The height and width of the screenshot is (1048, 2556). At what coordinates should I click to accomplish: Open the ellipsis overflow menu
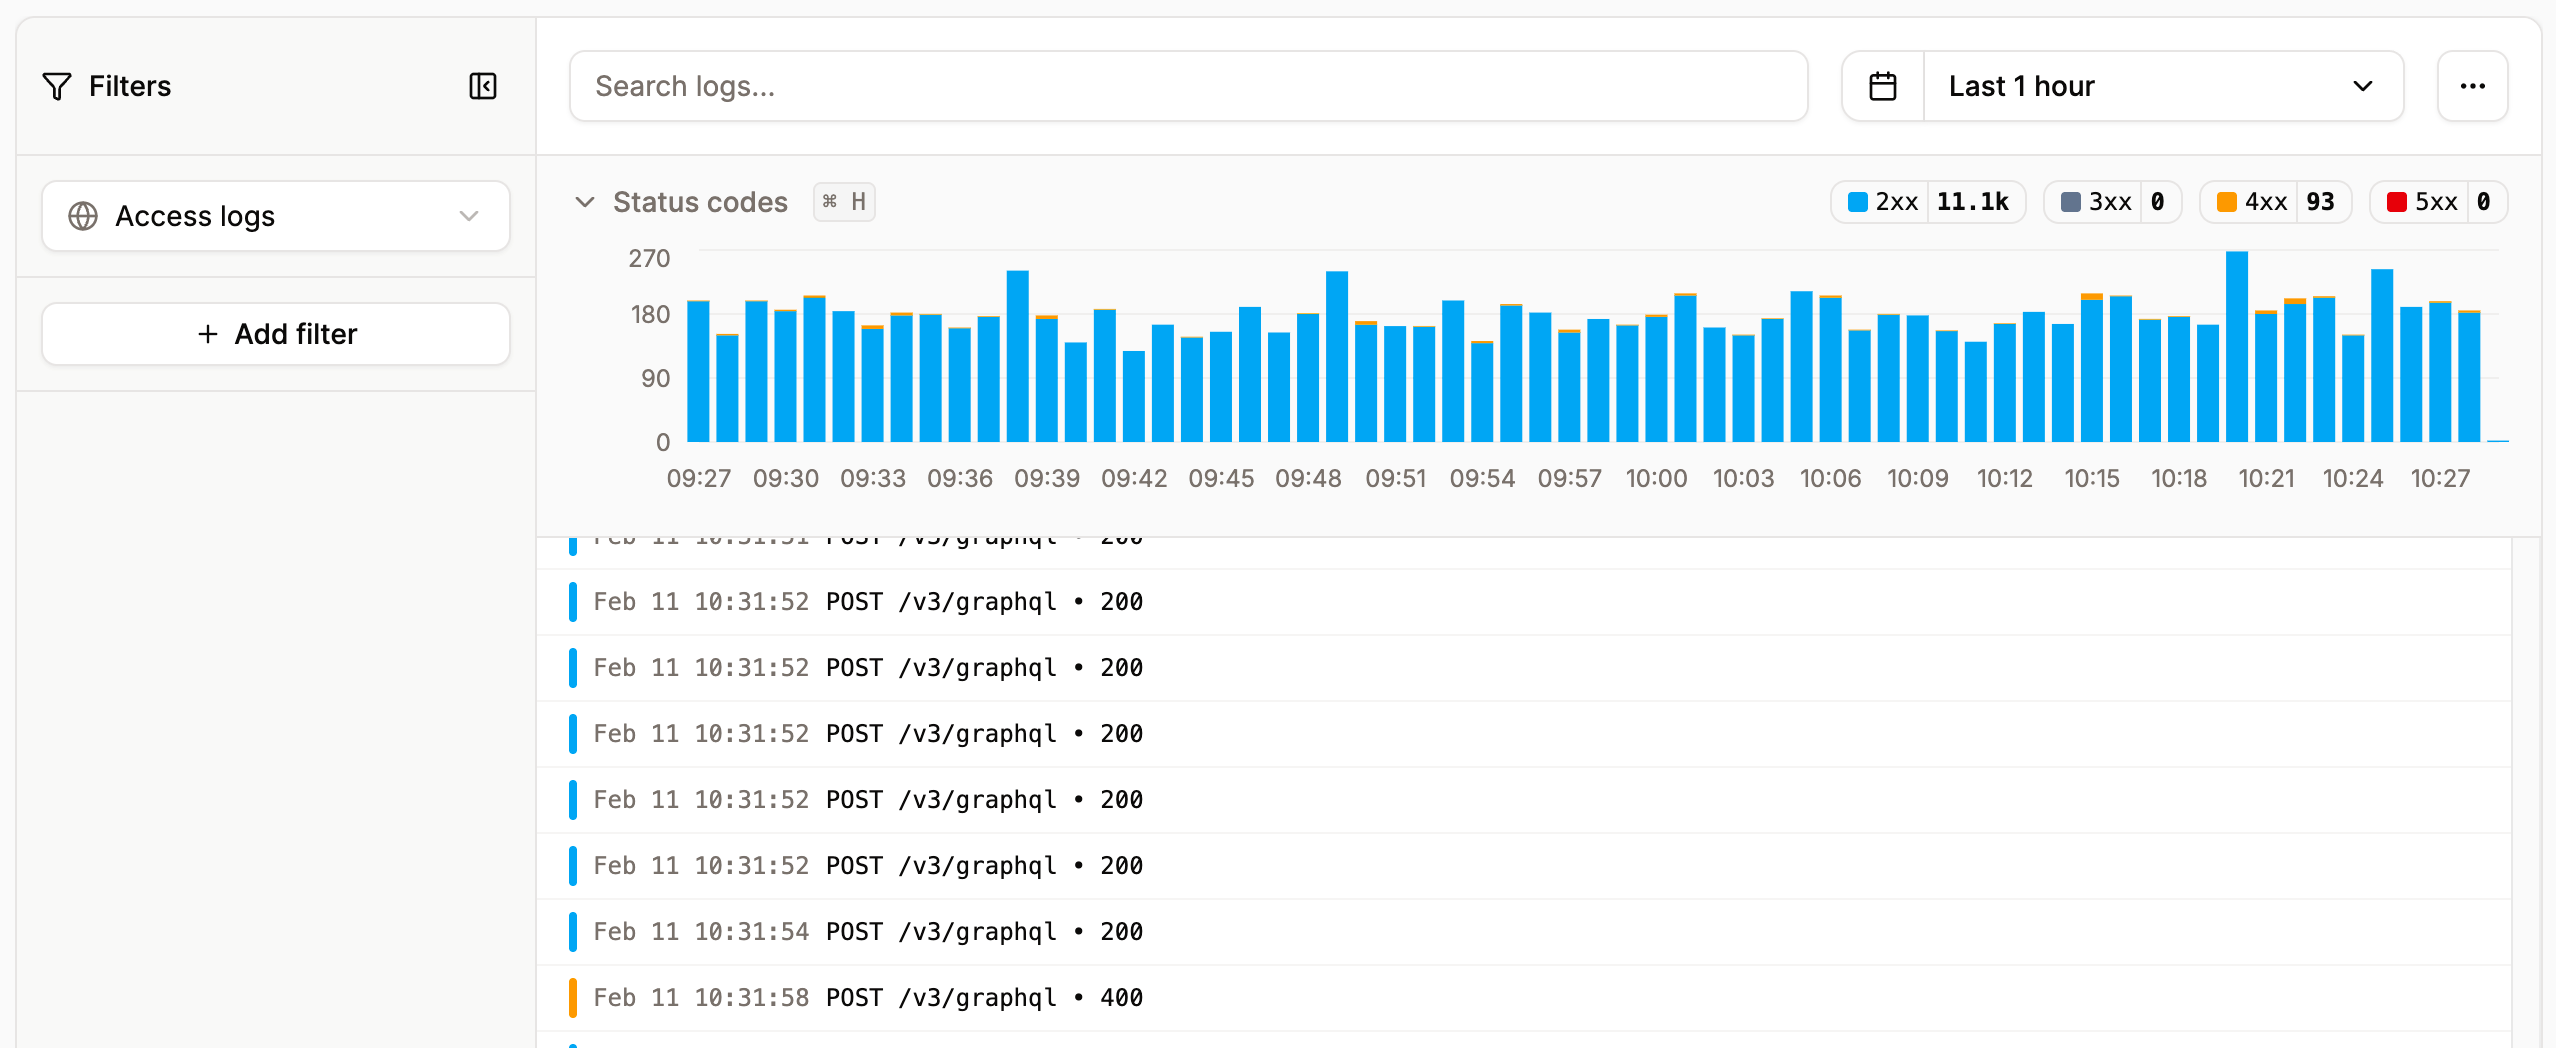click(2472, 86)
